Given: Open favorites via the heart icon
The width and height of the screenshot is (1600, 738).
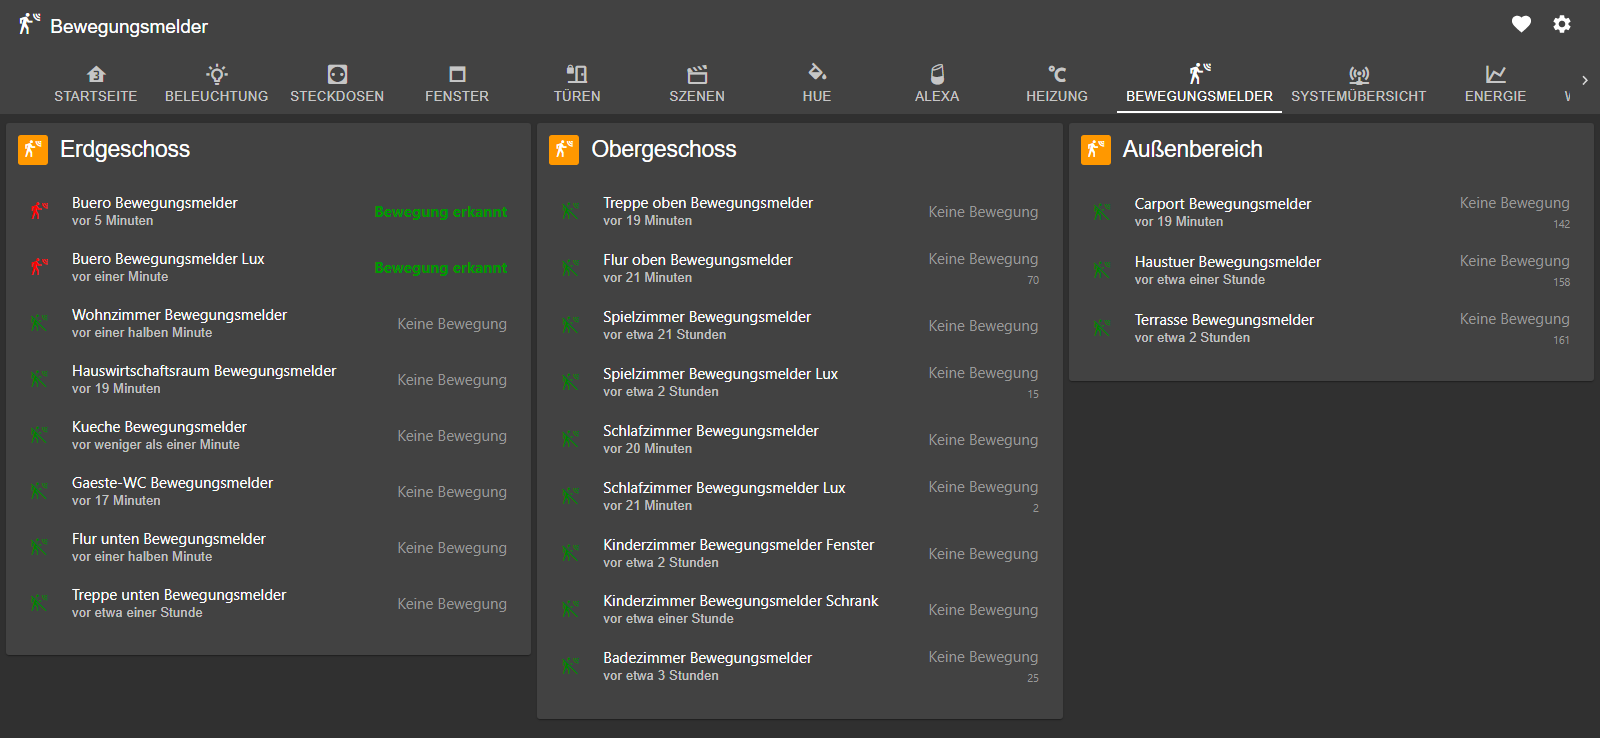Looking at the screenshot, I should [x=1521, y=24].
